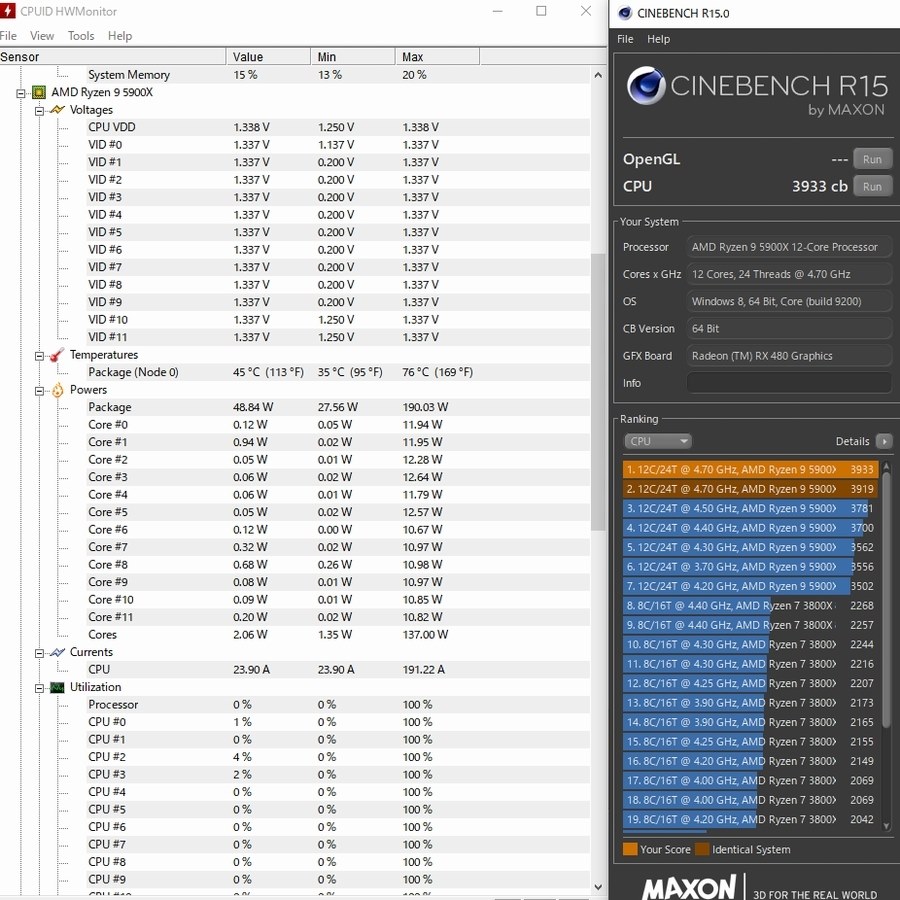Open the CPU ranking dropdown in Cinebench
The image size is (900, 900).
tap(658, 441)
